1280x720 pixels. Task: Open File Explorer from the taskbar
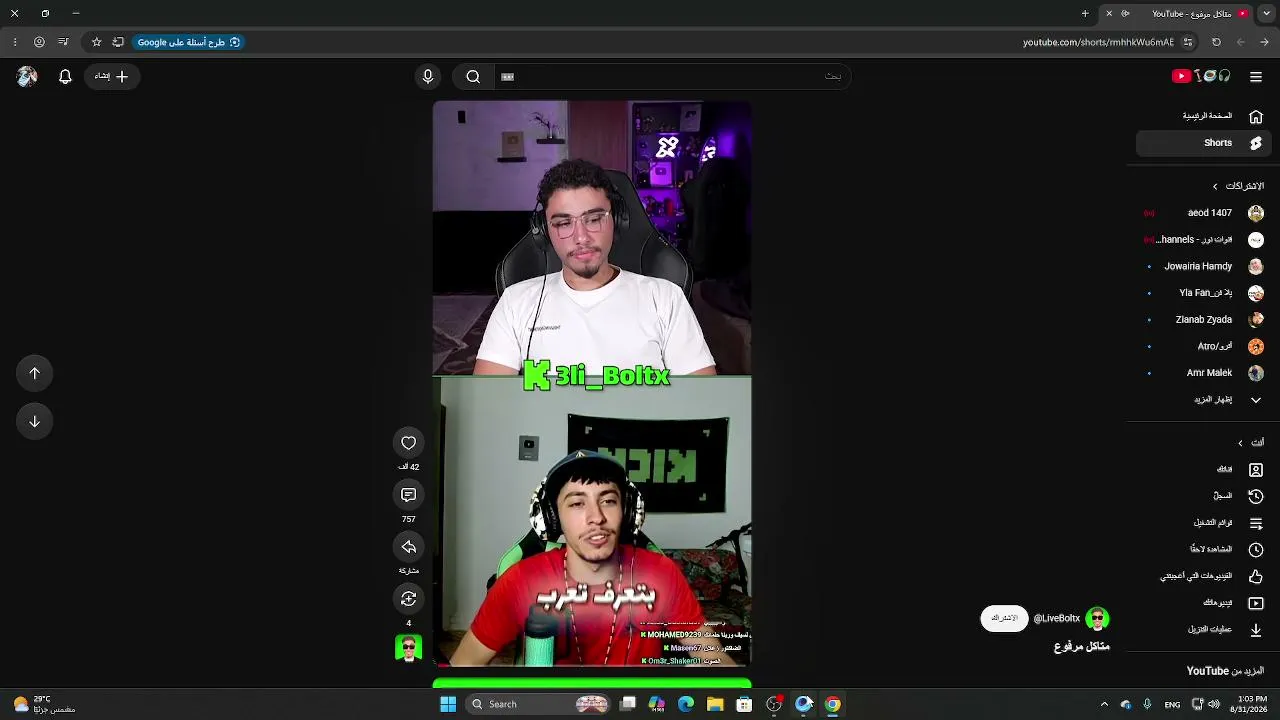tap(715, 704)
